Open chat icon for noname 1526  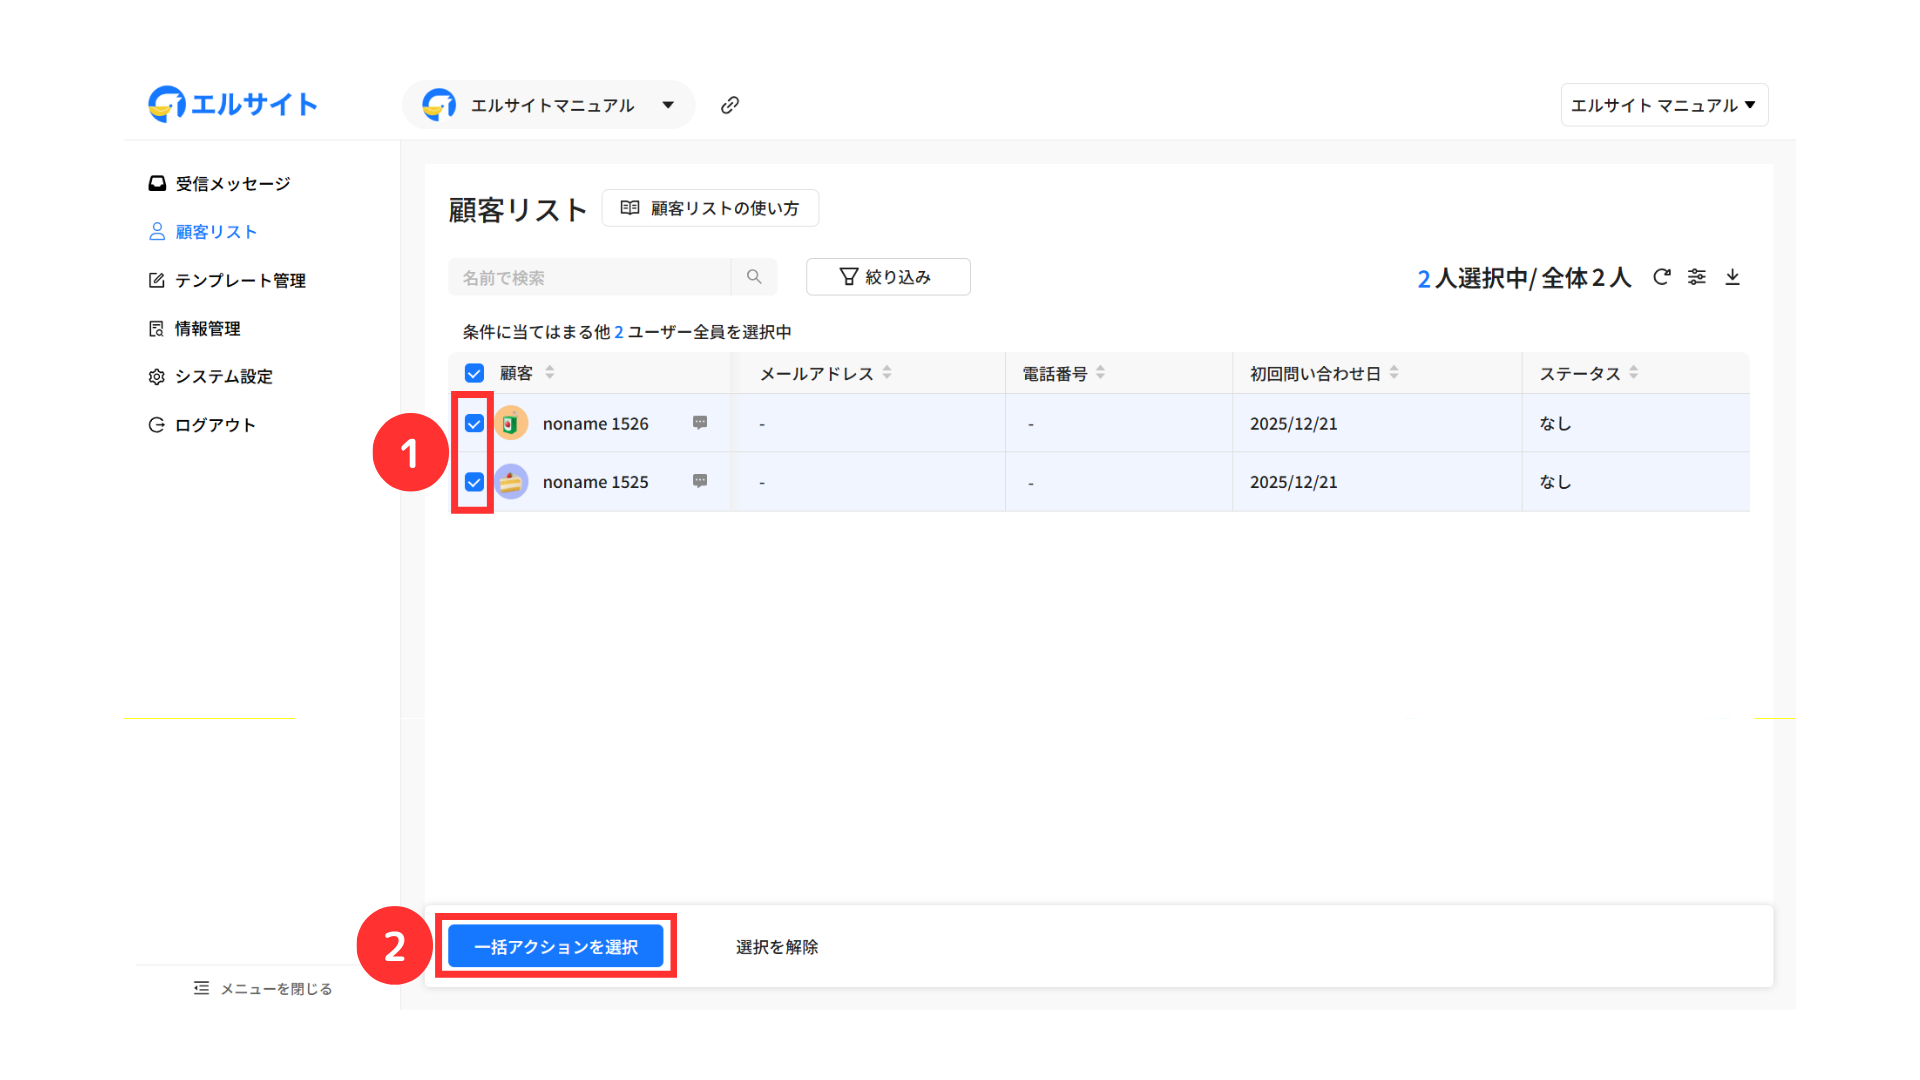click(x=700, y=423)
